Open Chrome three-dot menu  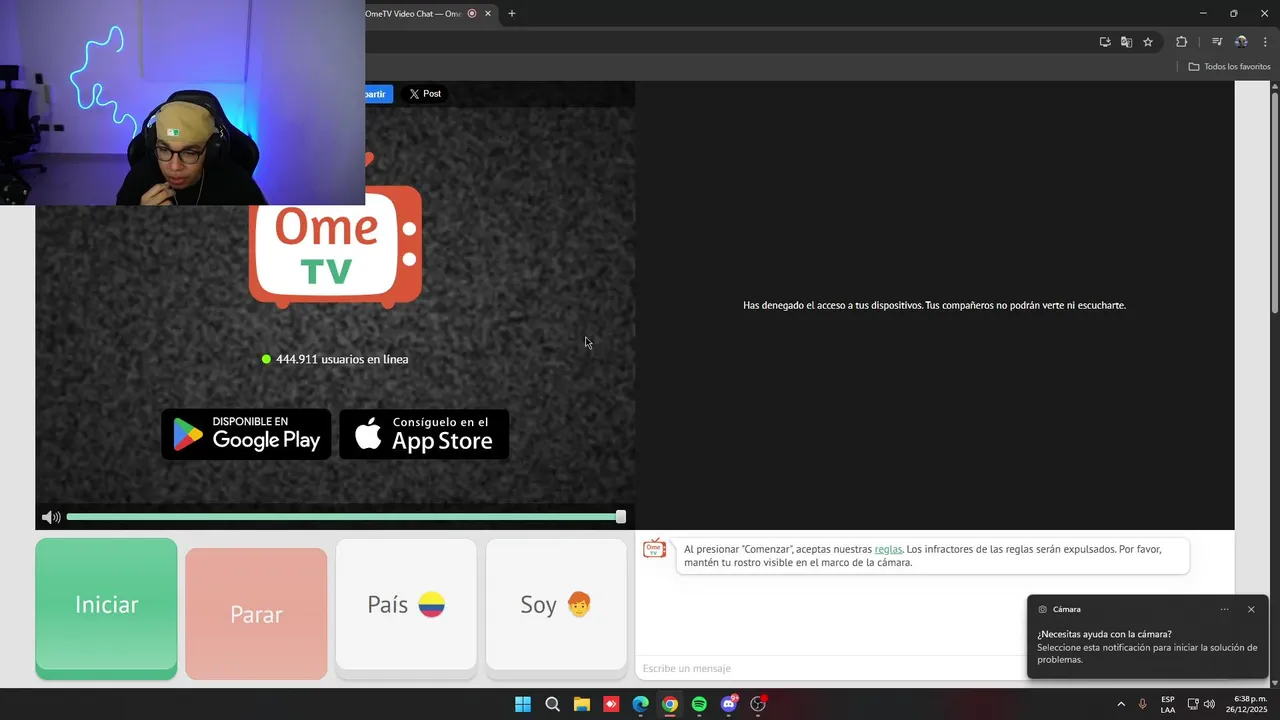(x=1265, y=42)
